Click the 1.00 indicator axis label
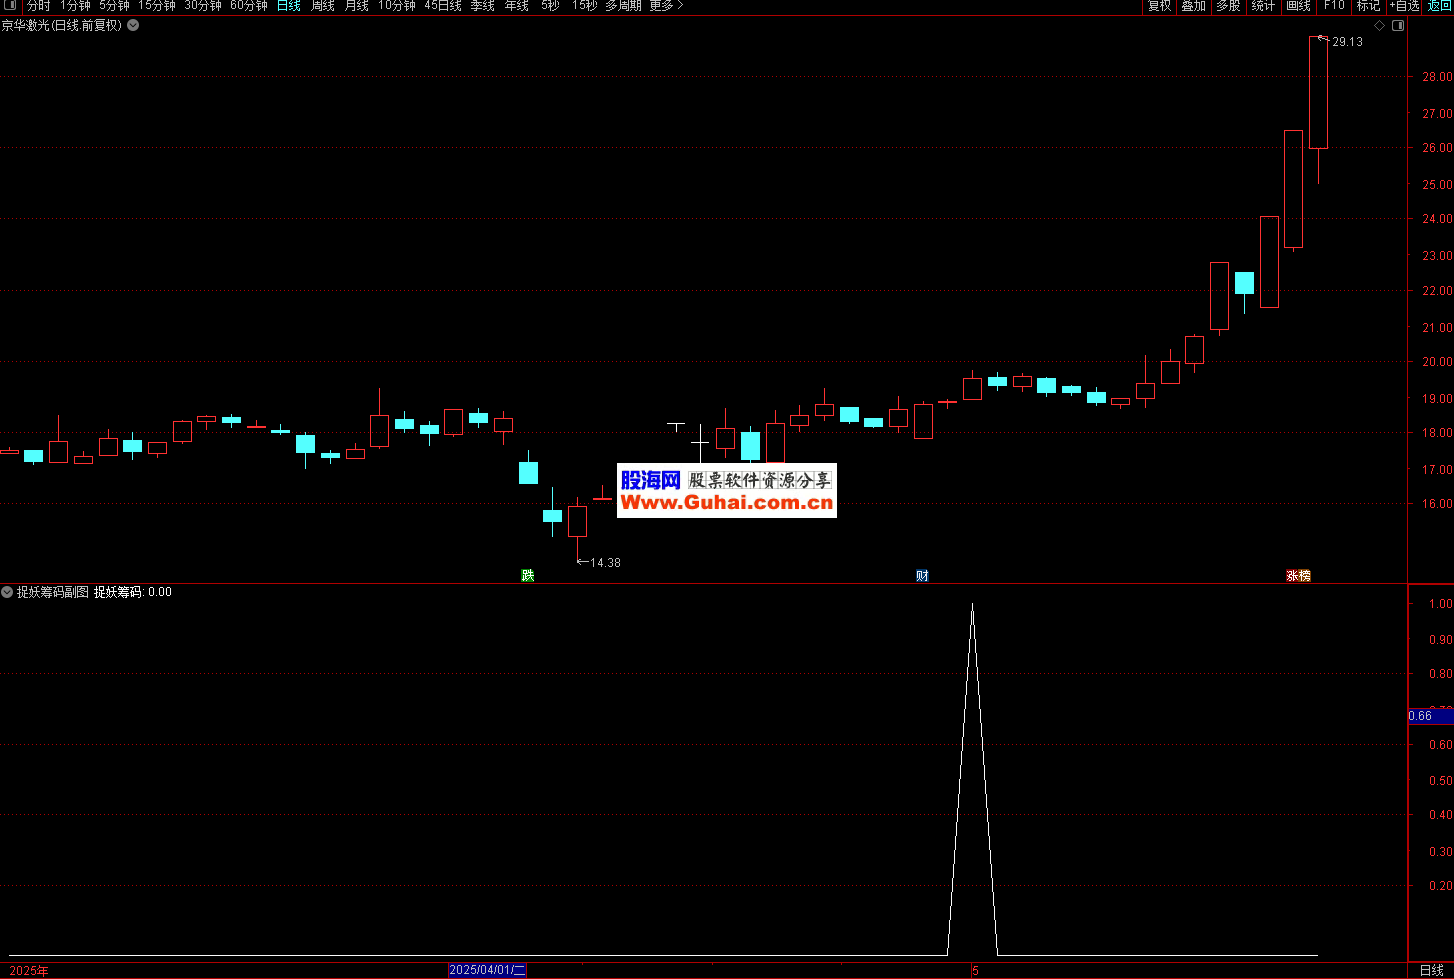The image size is (1454, 979). pyautogui.click(x=1441, y=604)
